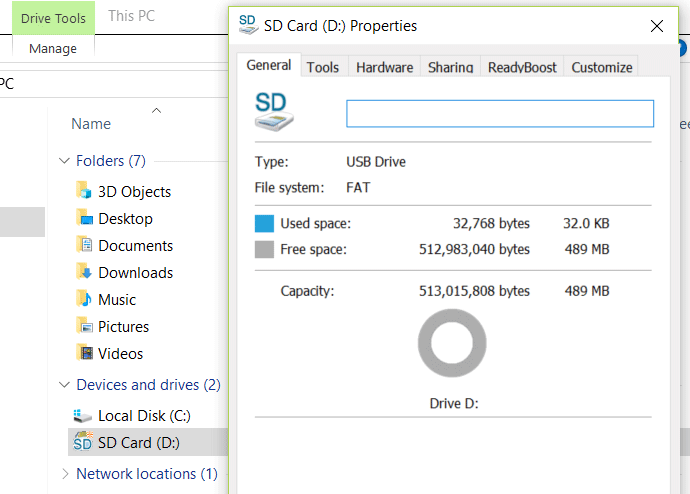
Task: Click the Music folder icon
Action: pyautogui.click(x=84, y=299)
